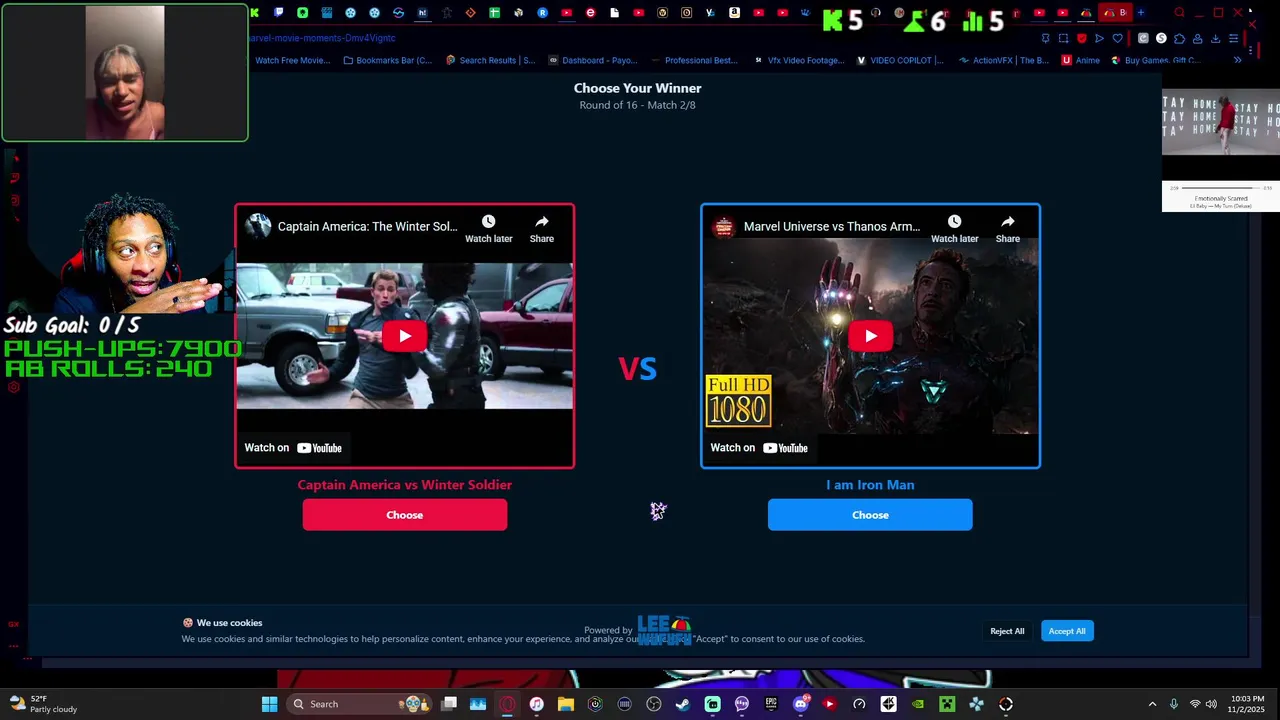This screenshot has width=1280, height=720.
Task: Click the pinboard icon in address bar
Action: [x=1045, y=38]
